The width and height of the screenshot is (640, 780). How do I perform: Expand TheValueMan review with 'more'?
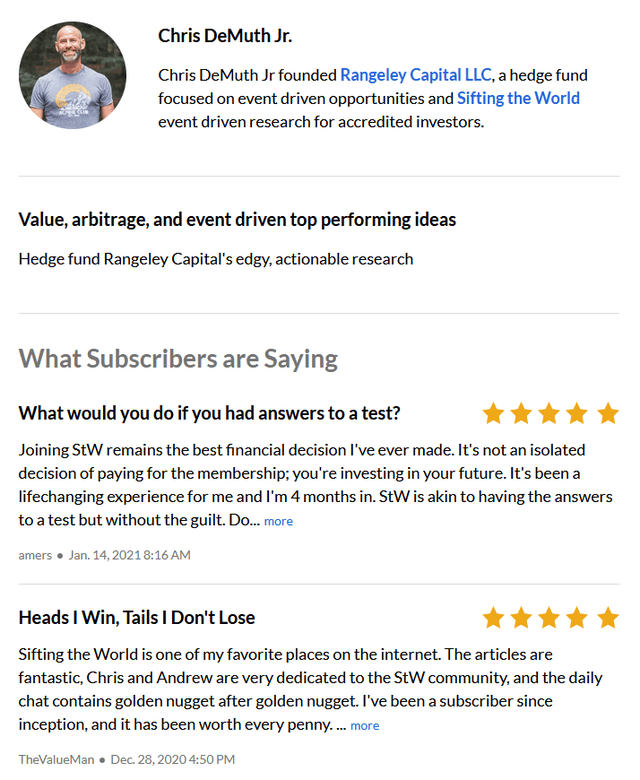(365, 726)
